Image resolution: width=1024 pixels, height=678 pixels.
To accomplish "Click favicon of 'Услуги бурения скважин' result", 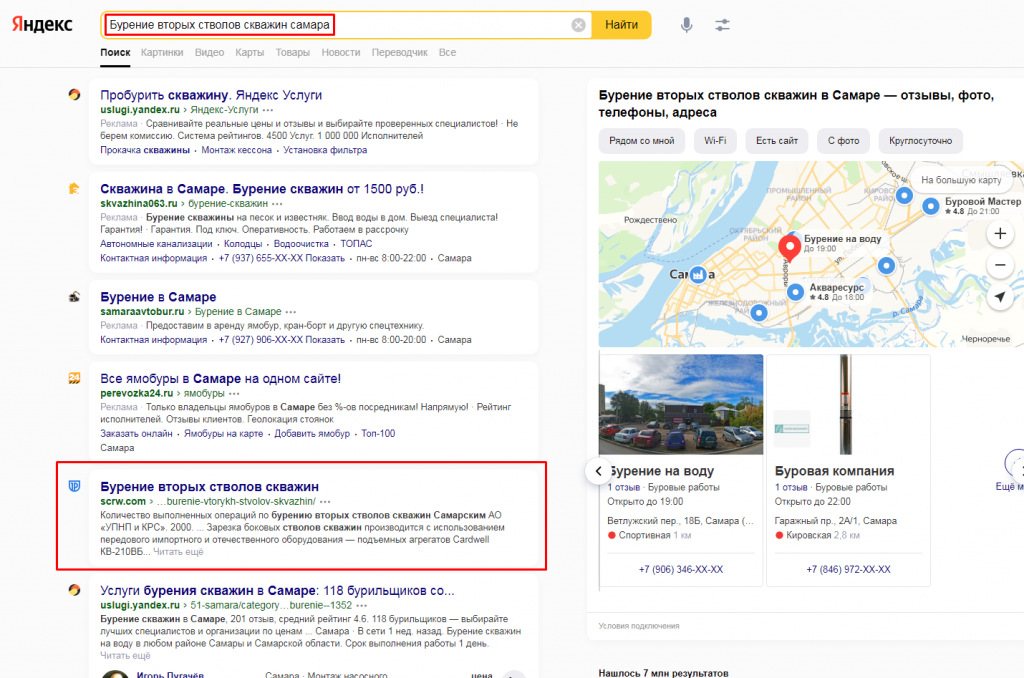I will pos(74,590).
